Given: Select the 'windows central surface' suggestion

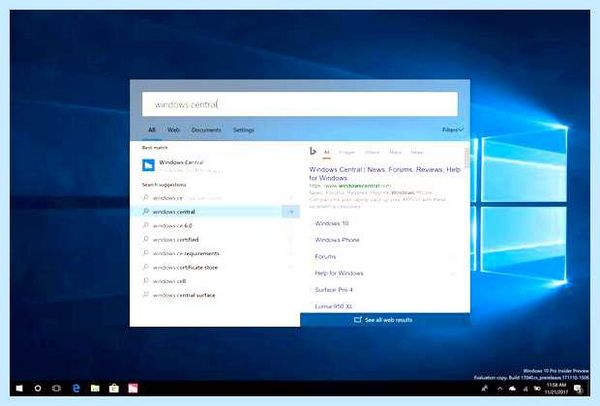Looking at the screenshot, I should click(215, 295).
